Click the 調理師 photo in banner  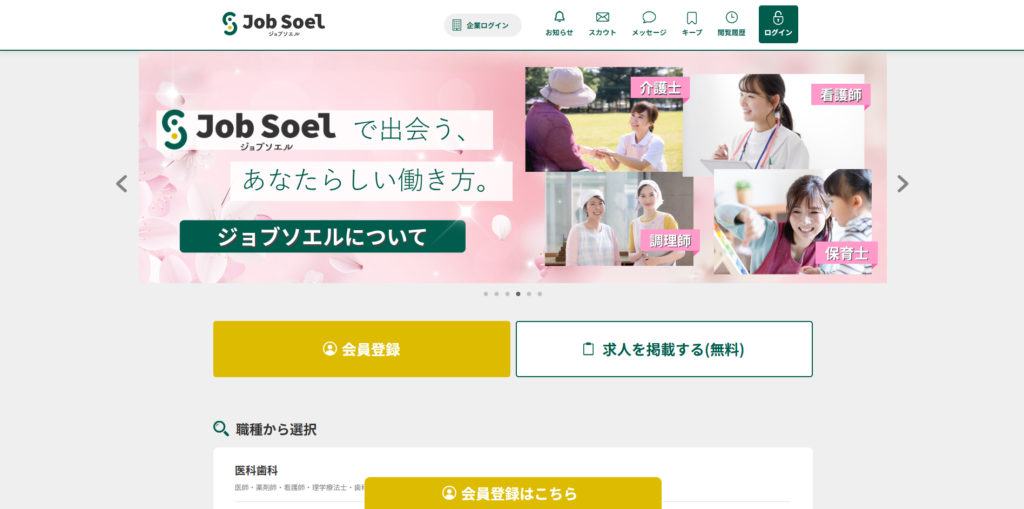click(x=619, y=219)
